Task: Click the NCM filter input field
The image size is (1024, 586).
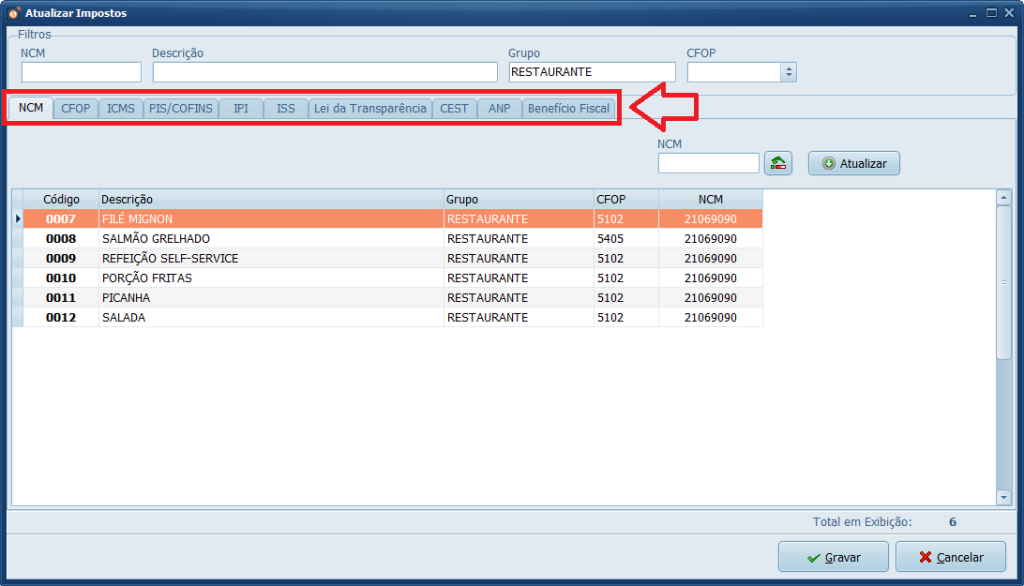Action: click(x=81, y=72)
